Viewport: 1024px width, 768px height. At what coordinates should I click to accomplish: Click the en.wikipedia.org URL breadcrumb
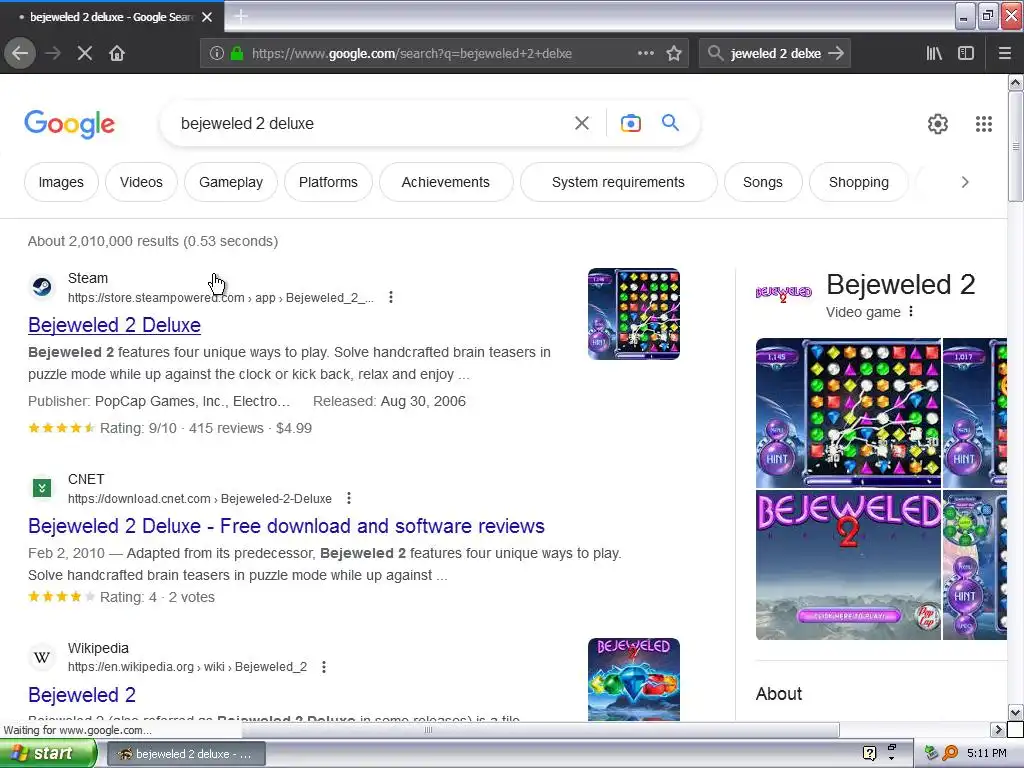(187, 667)
